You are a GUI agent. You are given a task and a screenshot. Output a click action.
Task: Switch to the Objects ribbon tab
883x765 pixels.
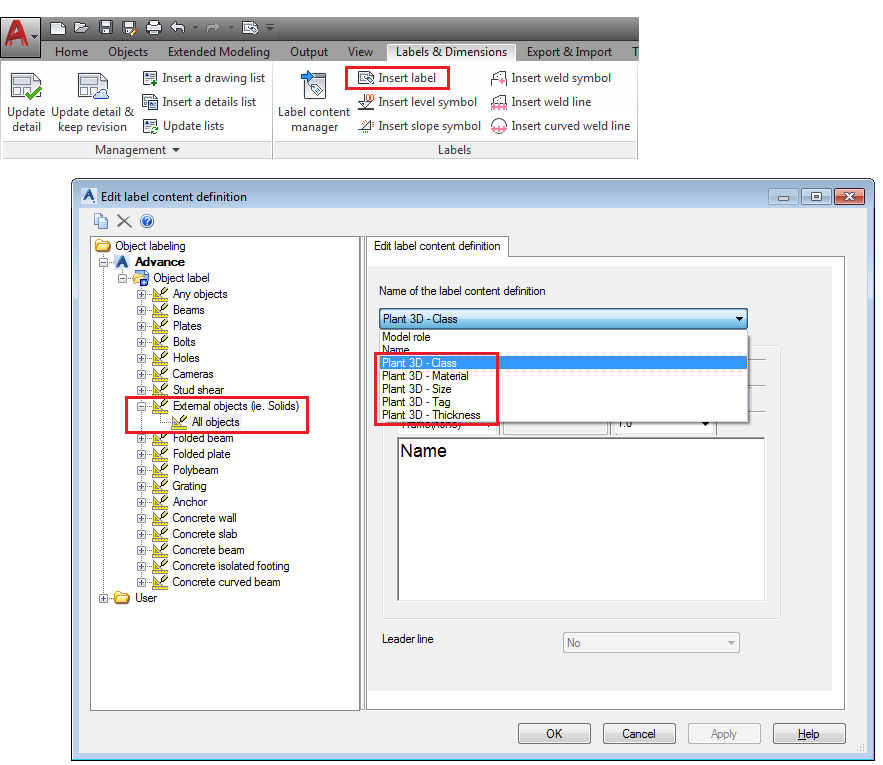pos(128,52)
